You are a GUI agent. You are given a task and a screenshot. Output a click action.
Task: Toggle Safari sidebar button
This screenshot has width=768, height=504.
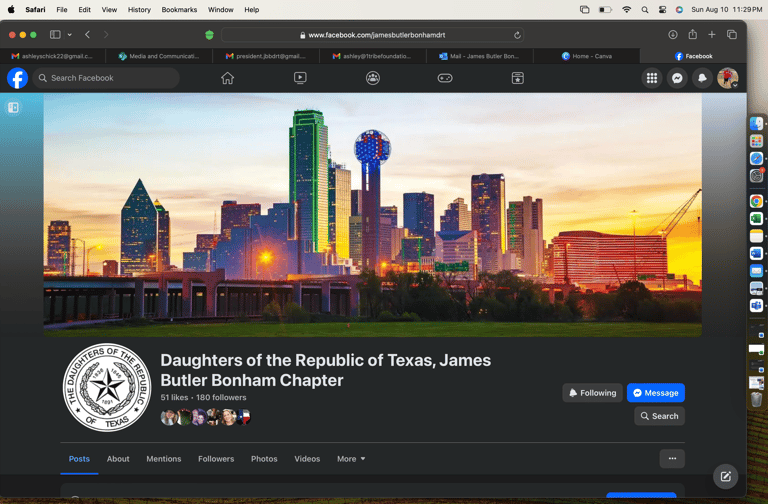pyautogui.click(x=55, y=34)
